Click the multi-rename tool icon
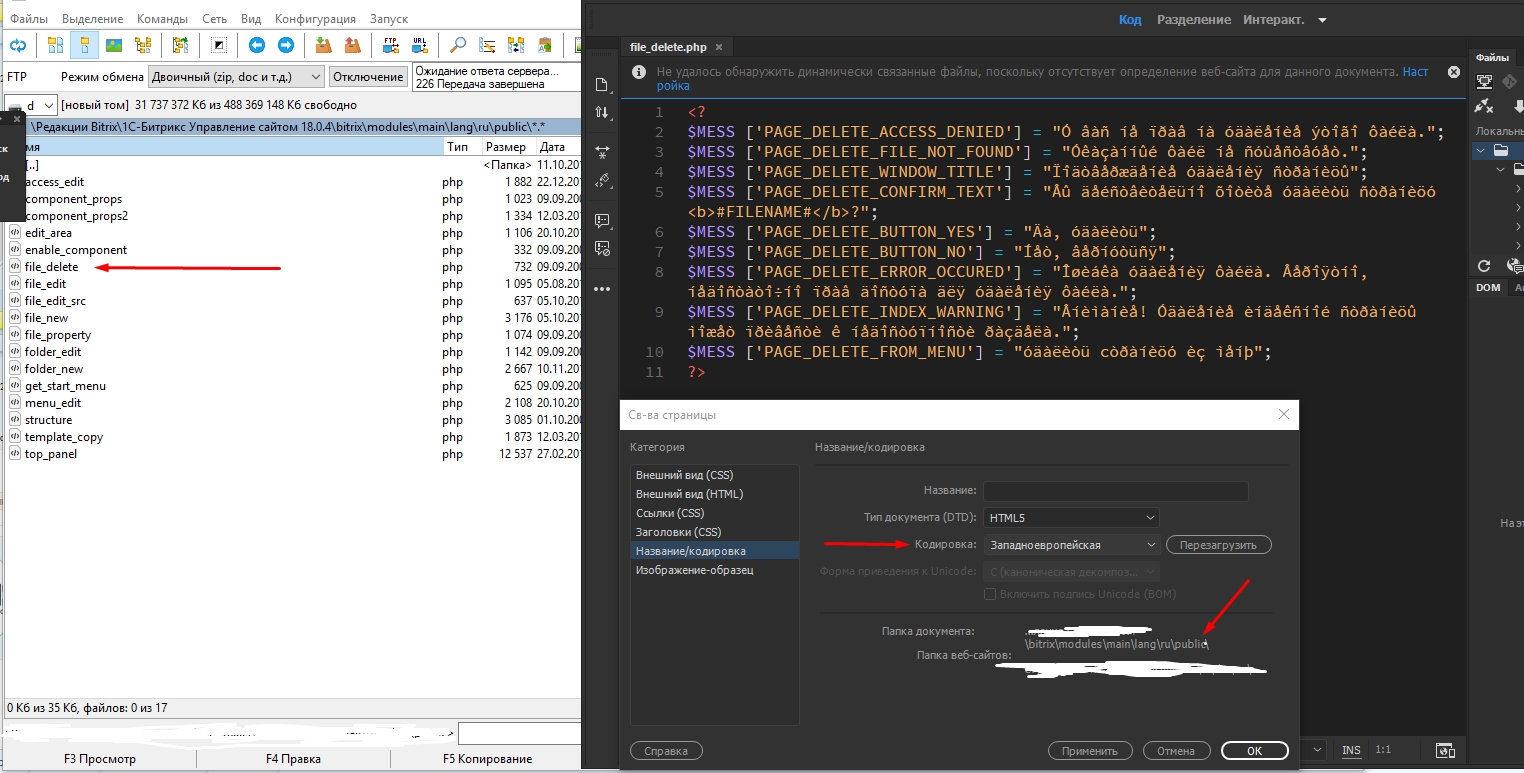This screenshot has width=1524, height=773. [x=487, y=45]
